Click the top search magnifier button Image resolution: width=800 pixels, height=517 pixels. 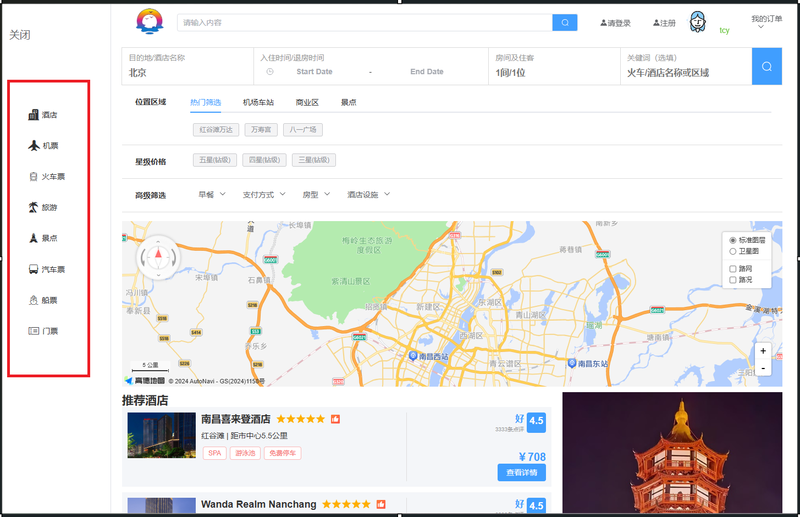coord(565,22)
